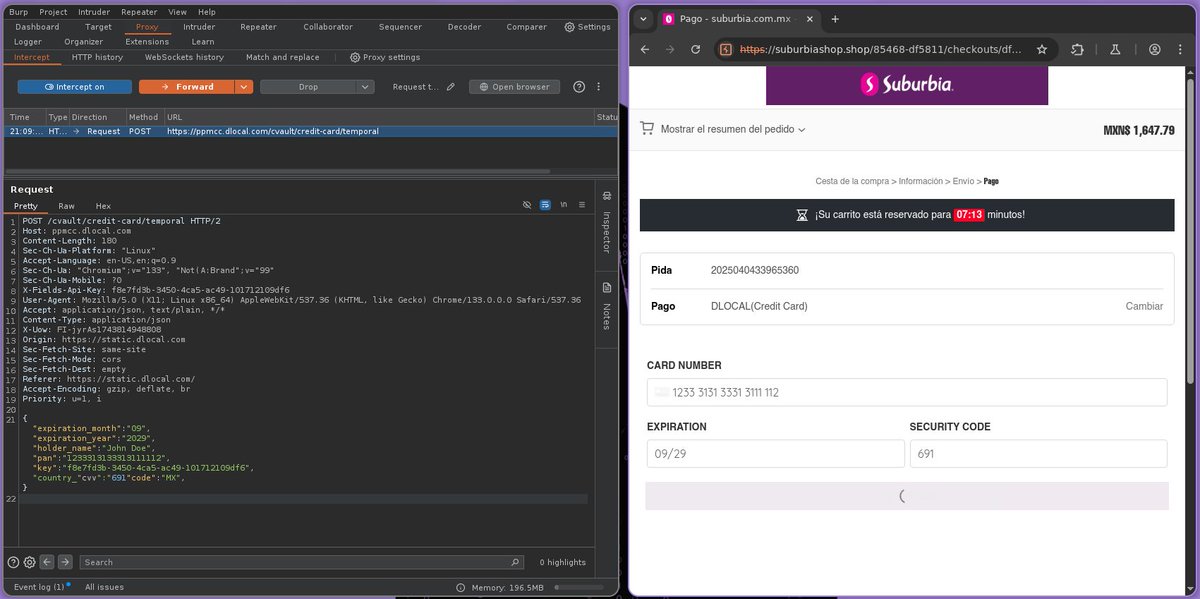Open the Inspector side panel
The image size is (1200, 599).
pos(606,222)
